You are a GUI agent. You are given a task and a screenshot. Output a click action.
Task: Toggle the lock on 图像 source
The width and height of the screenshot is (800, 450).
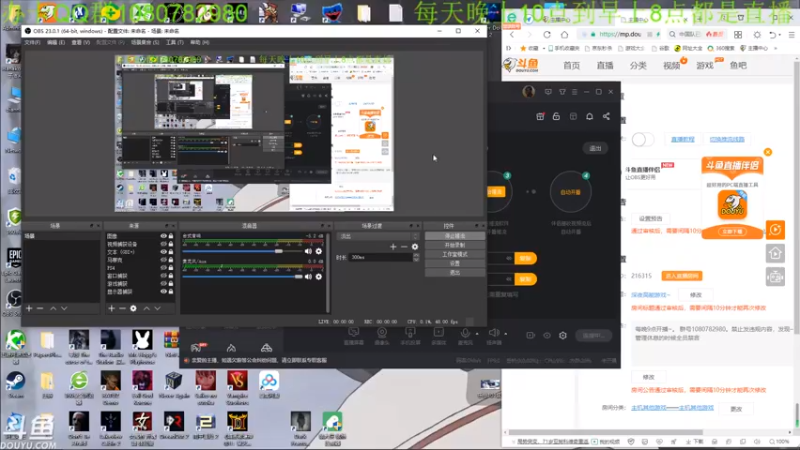tap(171, 236)
